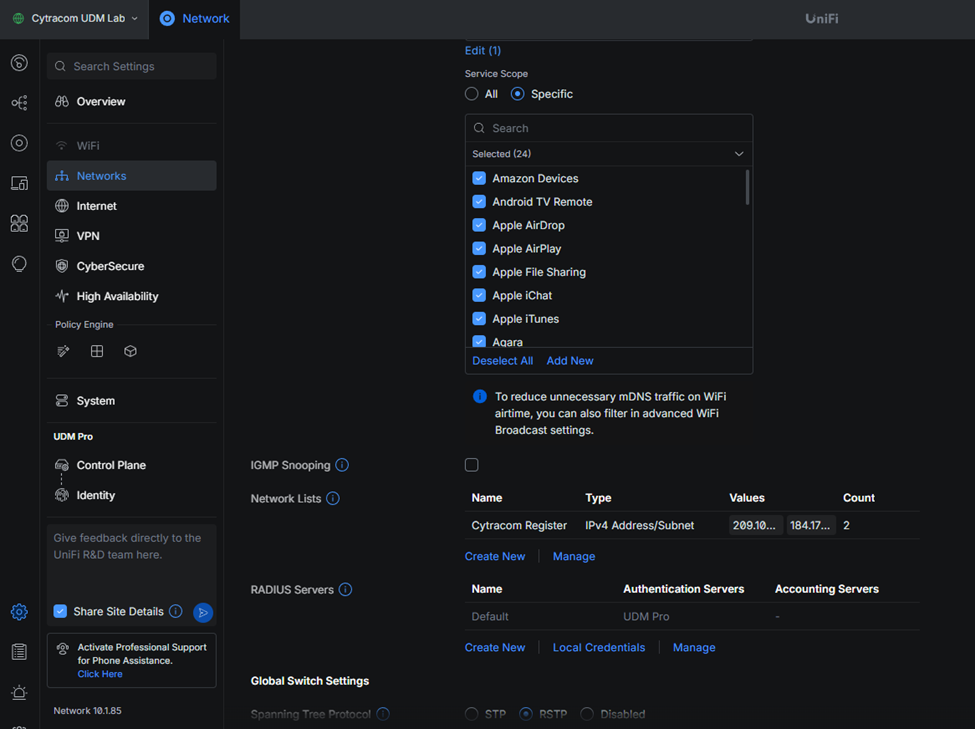Open the topology icon in left rail

[19, 103]
